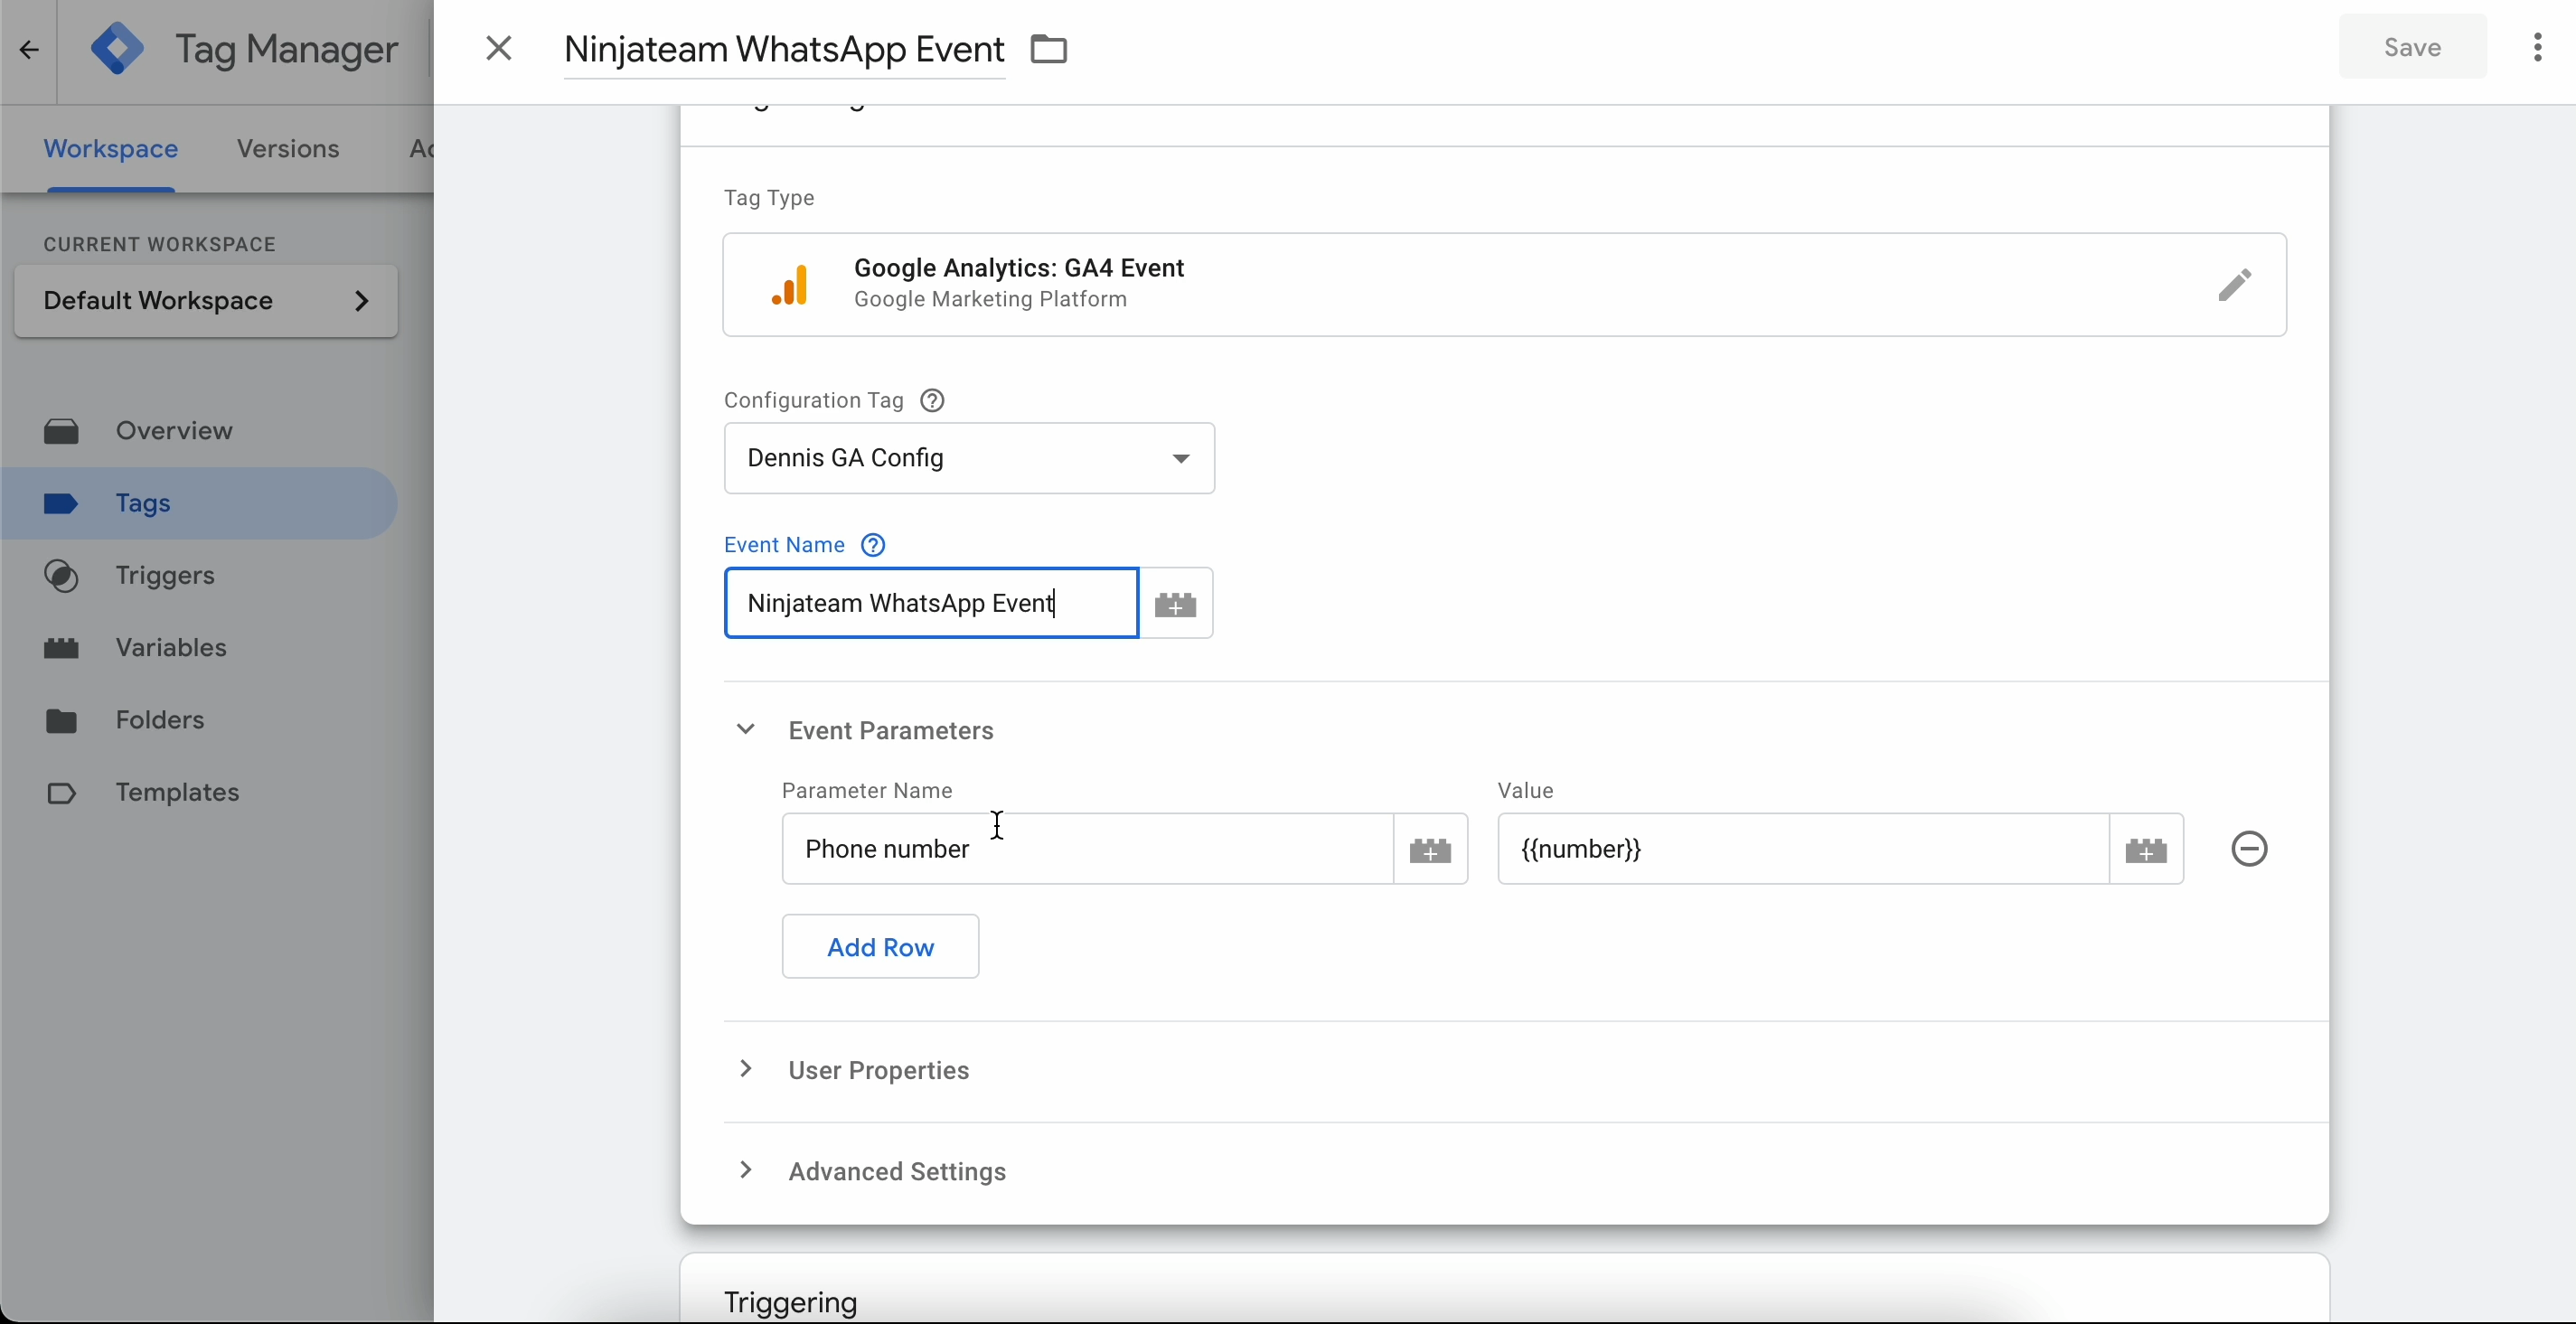Open Variables in the sidebar

pyautogui.click(x=171, y=648)
